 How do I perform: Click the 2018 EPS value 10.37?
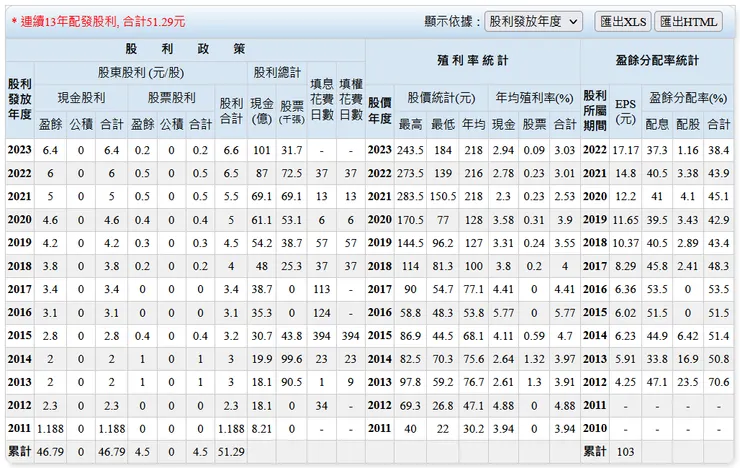tap(625, 243)
